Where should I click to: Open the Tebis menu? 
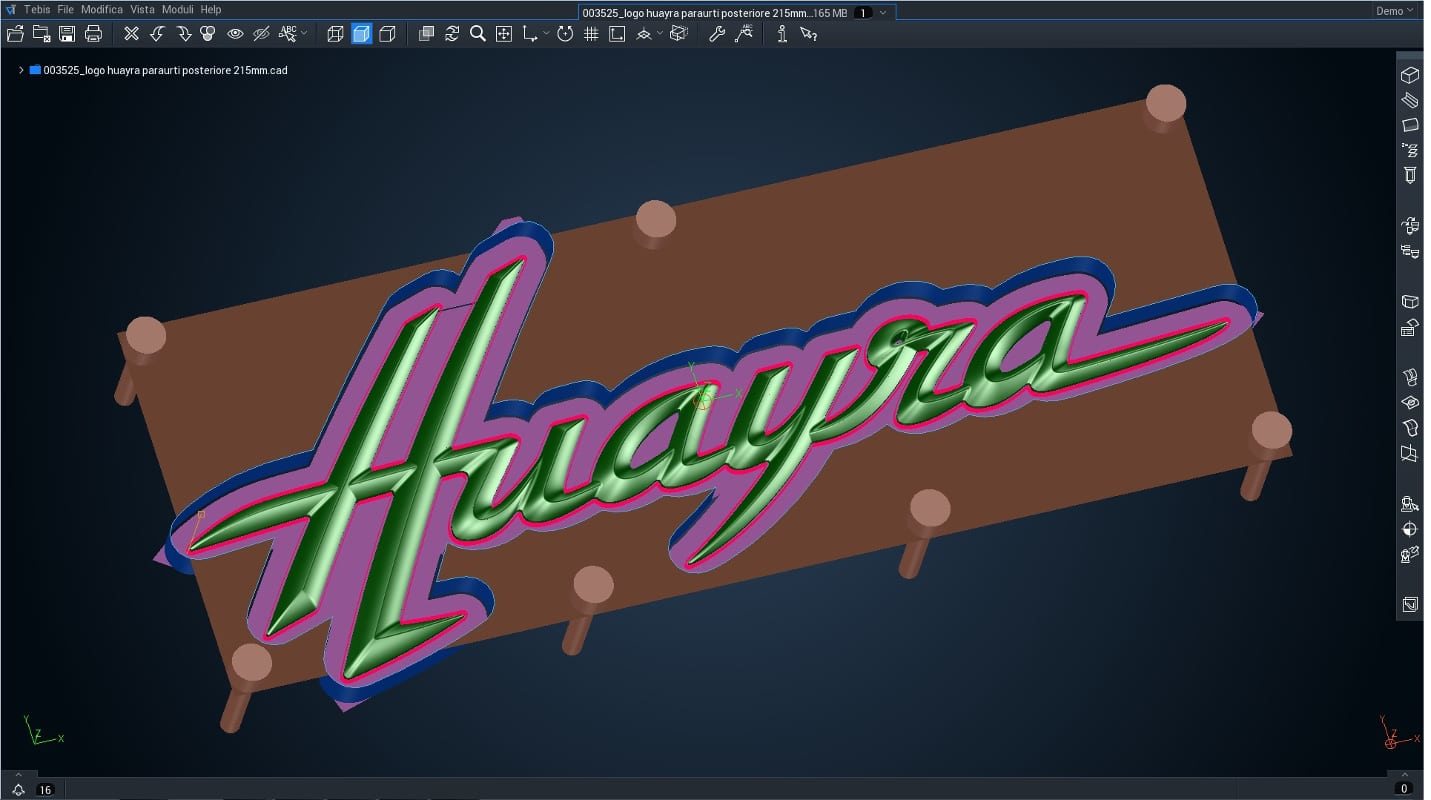pos(37,10)
